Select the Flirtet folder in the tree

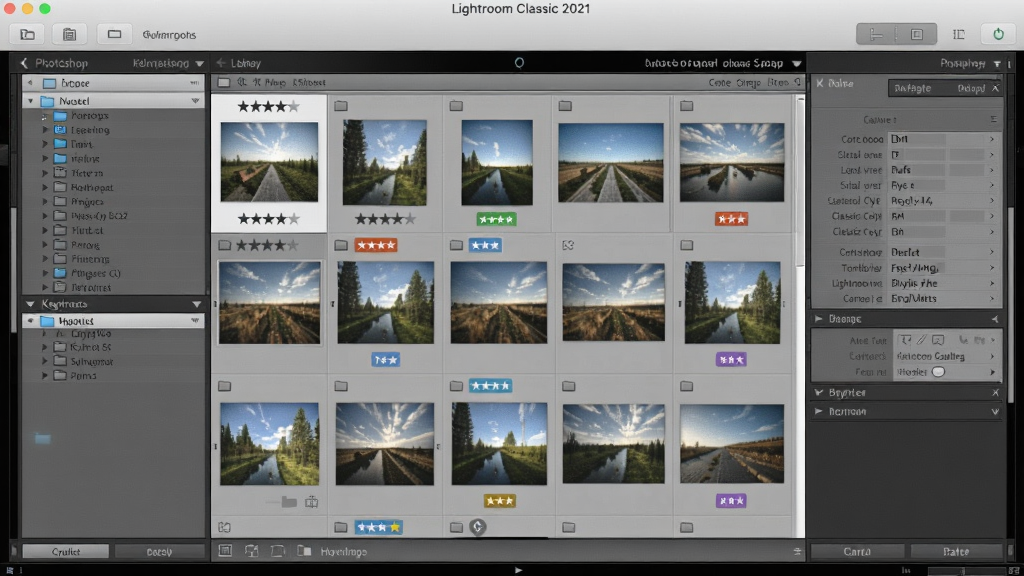coord(87,230)
